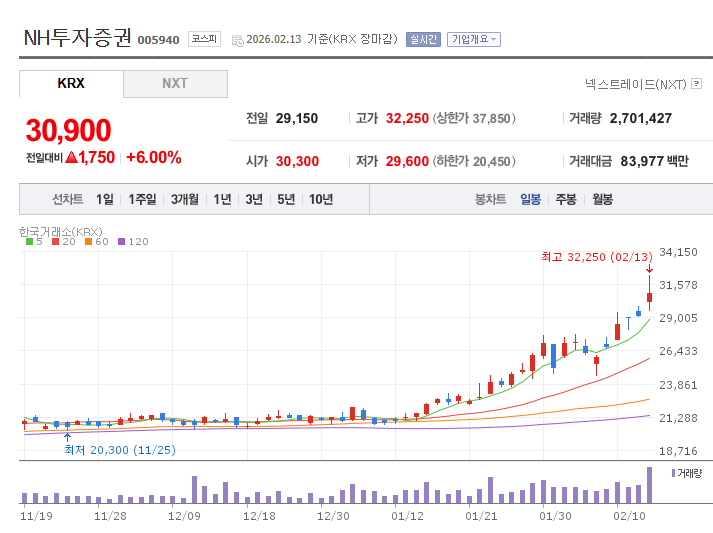The width and height of the screenshot is (713, 533).
Task: Click the current price 30,900
Action: [x=68, y=131]
